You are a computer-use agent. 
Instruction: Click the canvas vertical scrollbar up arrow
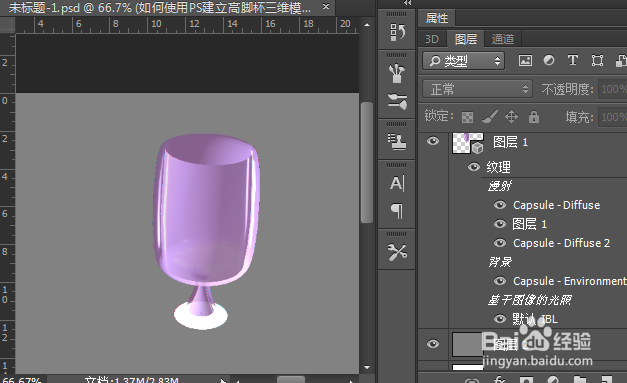pos(367,25)
